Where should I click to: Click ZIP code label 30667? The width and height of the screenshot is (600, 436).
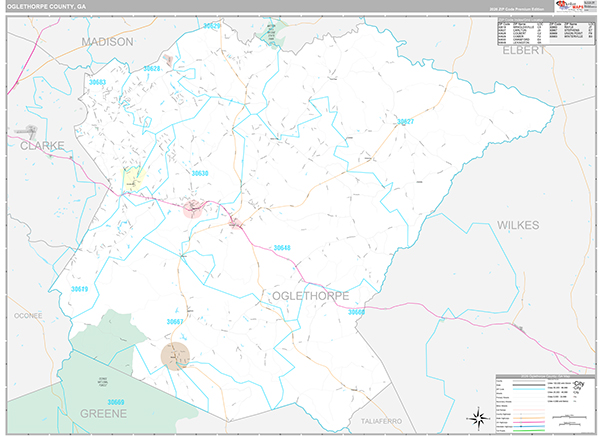175,322
